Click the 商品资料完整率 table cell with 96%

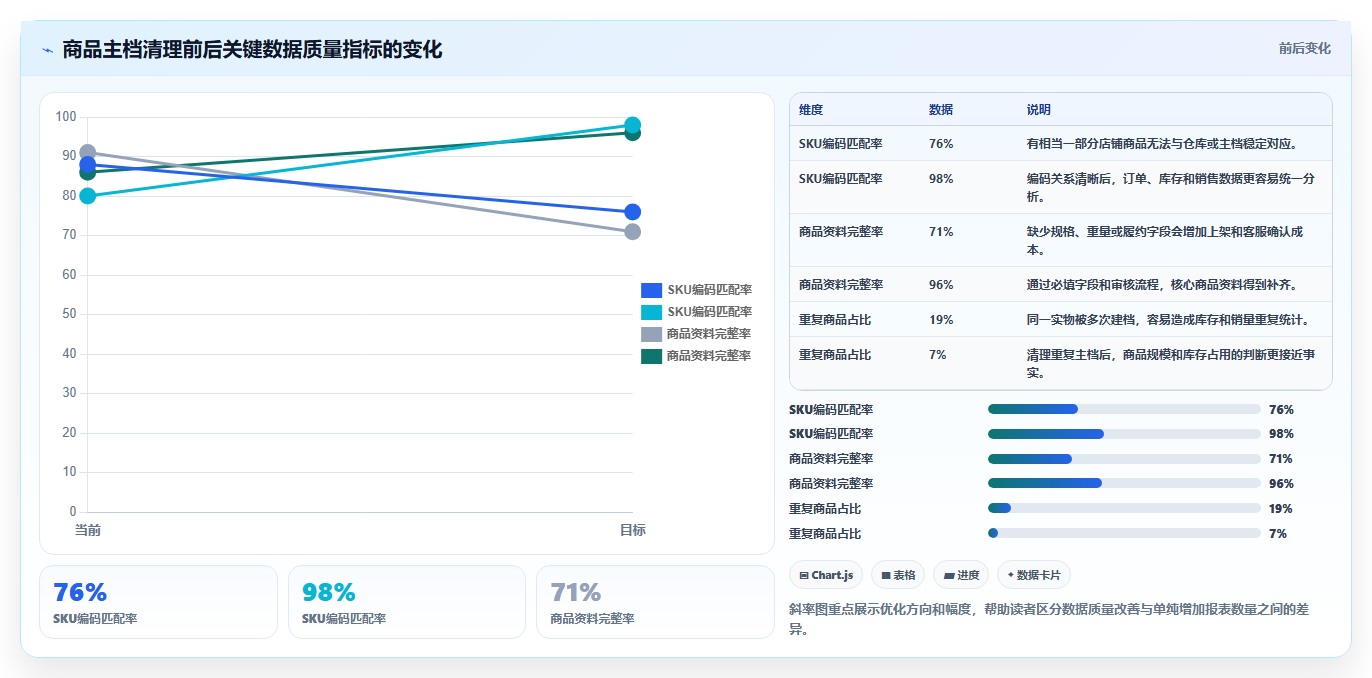point(841,284)
